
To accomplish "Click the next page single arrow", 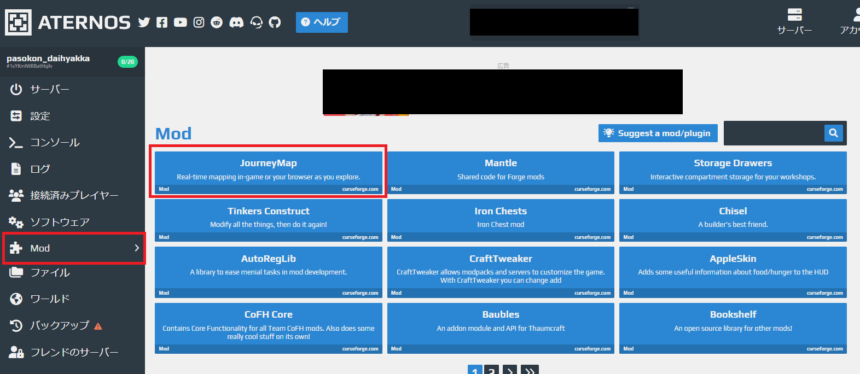I will pyautogui.click(x=510, y=370).
